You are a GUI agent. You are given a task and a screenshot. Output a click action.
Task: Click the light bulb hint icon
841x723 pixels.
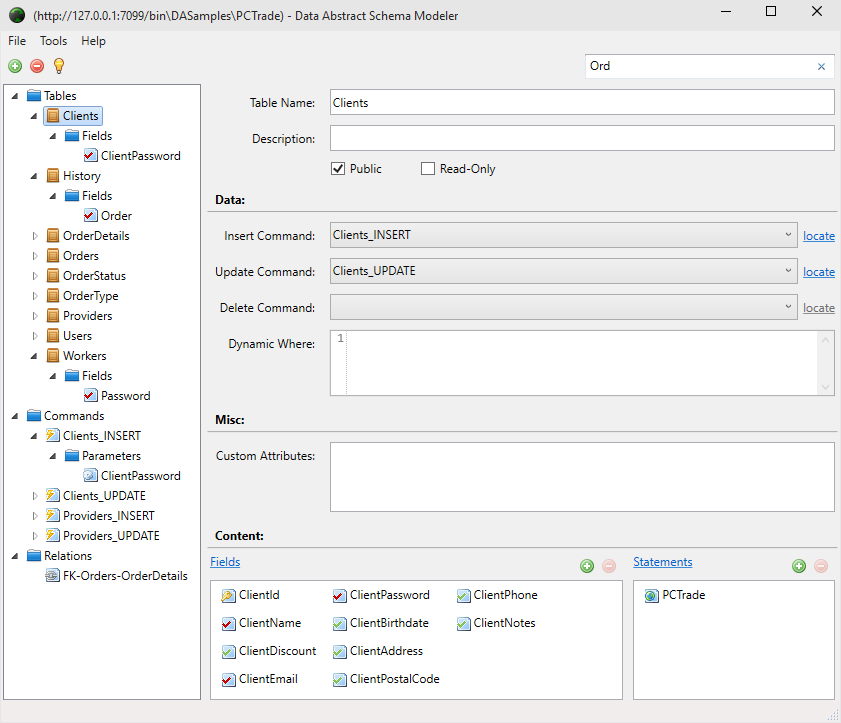[59, 66]
